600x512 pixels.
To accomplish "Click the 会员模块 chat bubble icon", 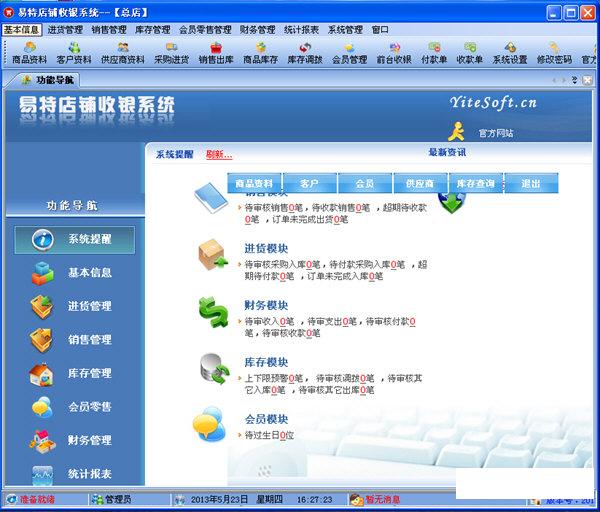I will click(x=209, y=424).
